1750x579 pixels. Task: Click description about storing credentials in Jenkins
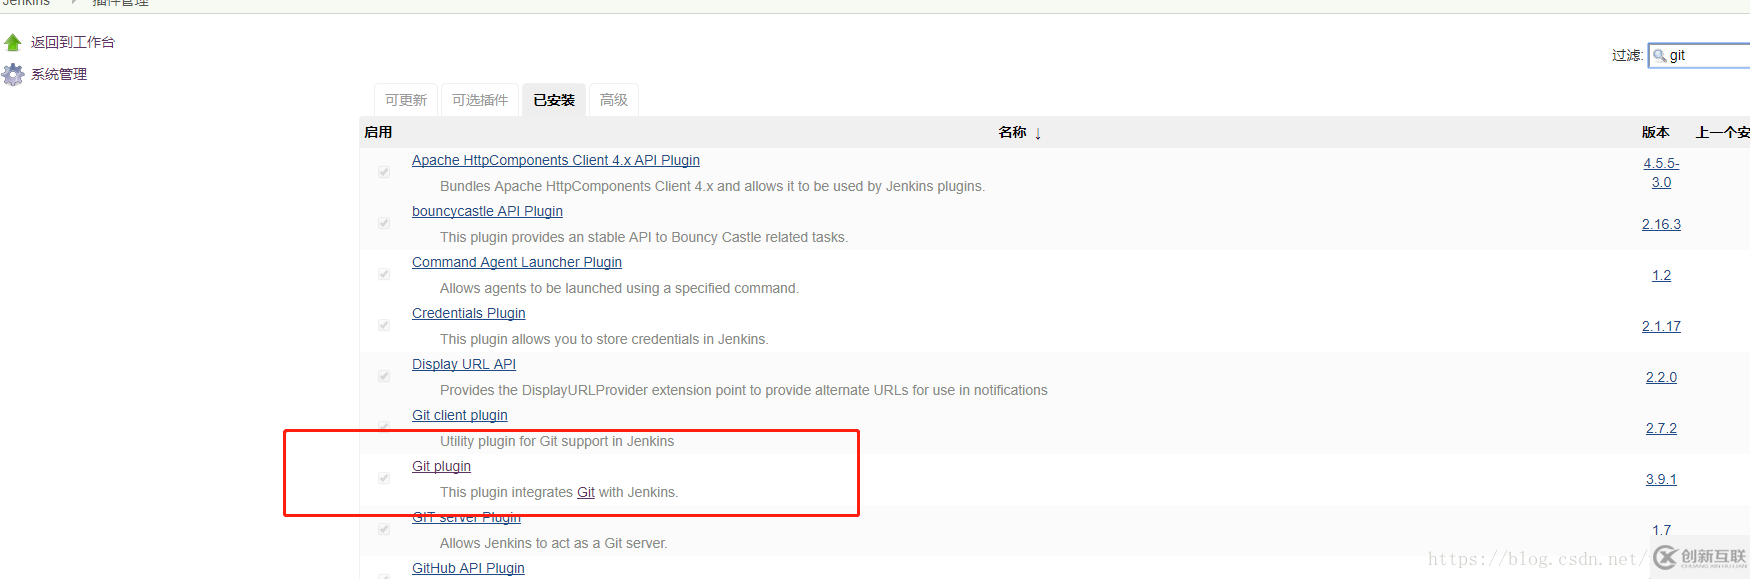point(604,339)
